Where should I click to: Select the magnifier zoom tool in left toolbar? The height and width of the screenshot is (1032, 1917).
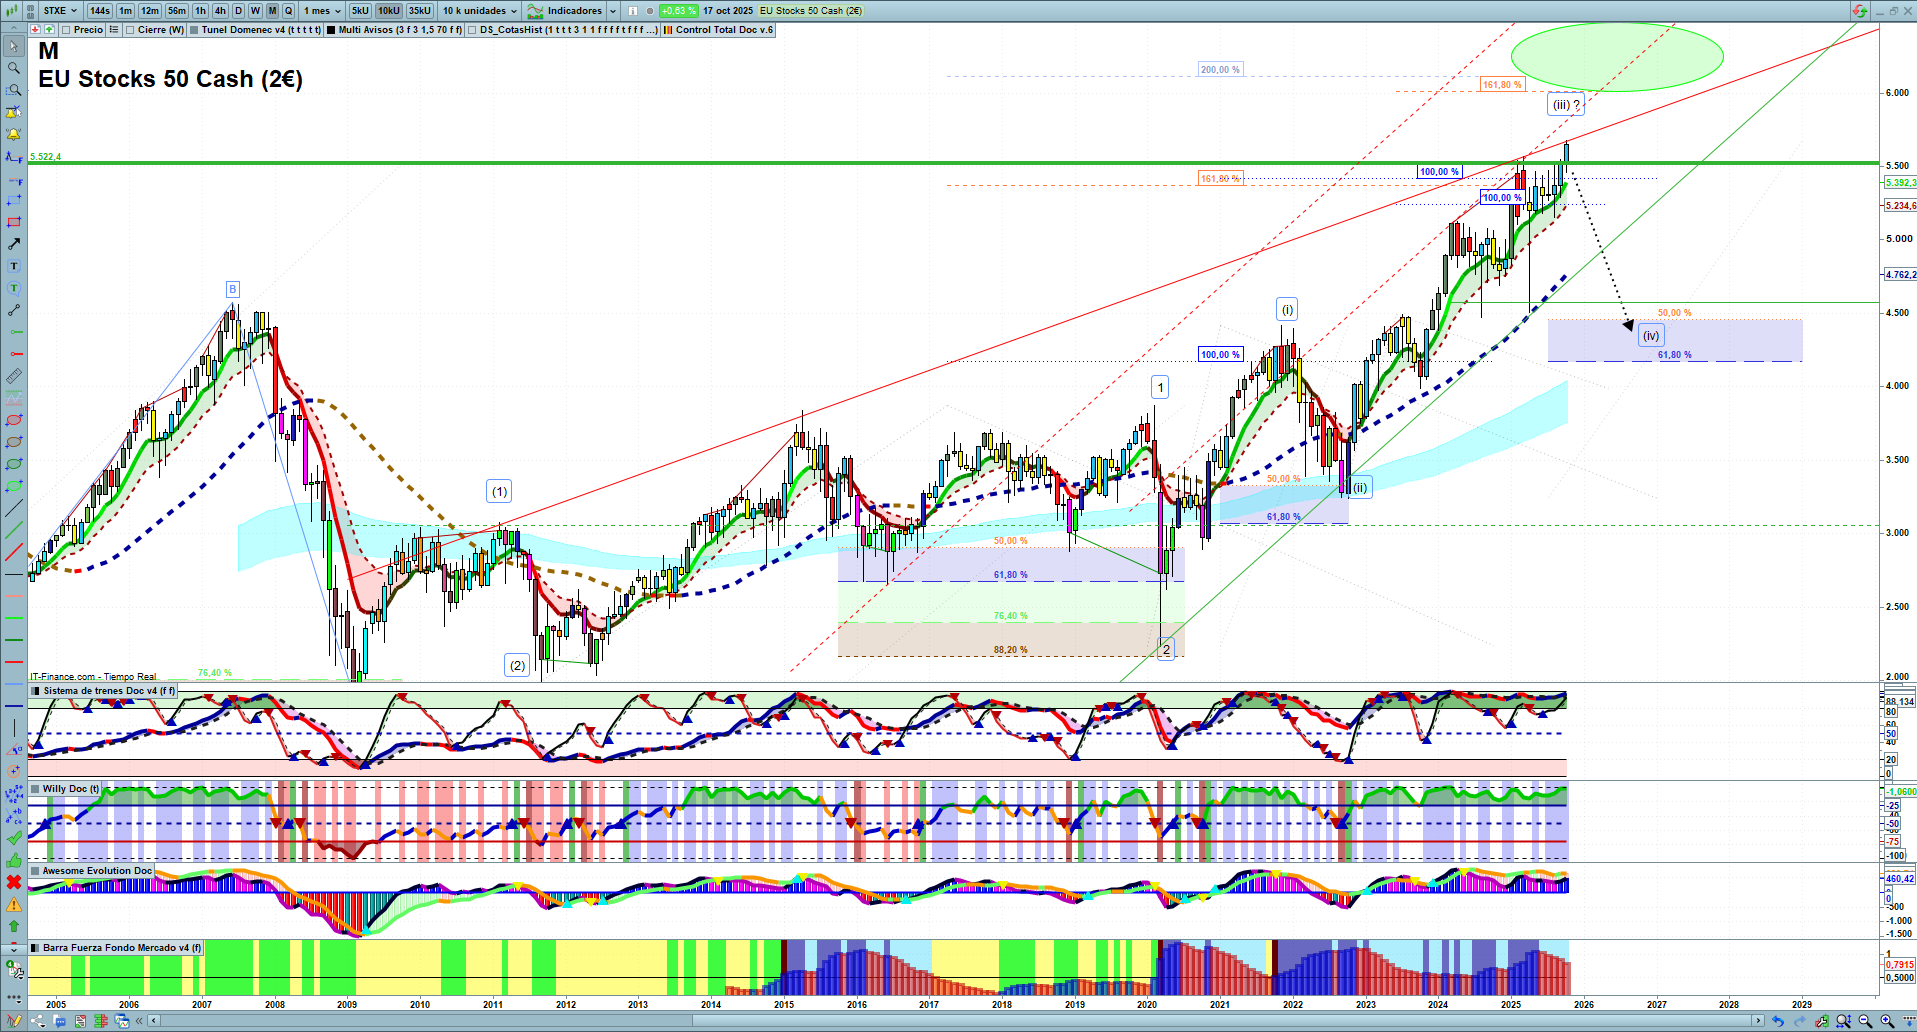tap(14, 68)
